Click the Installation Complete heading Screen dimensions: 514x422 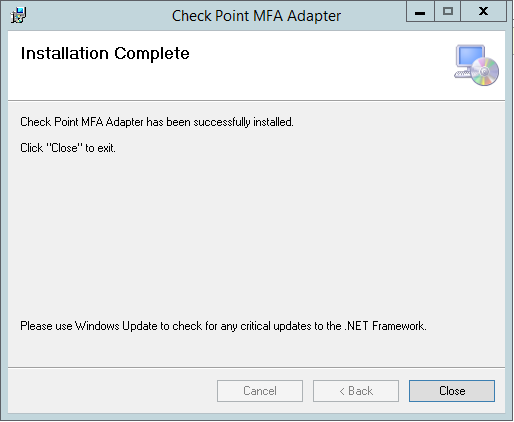pos(105,53)
